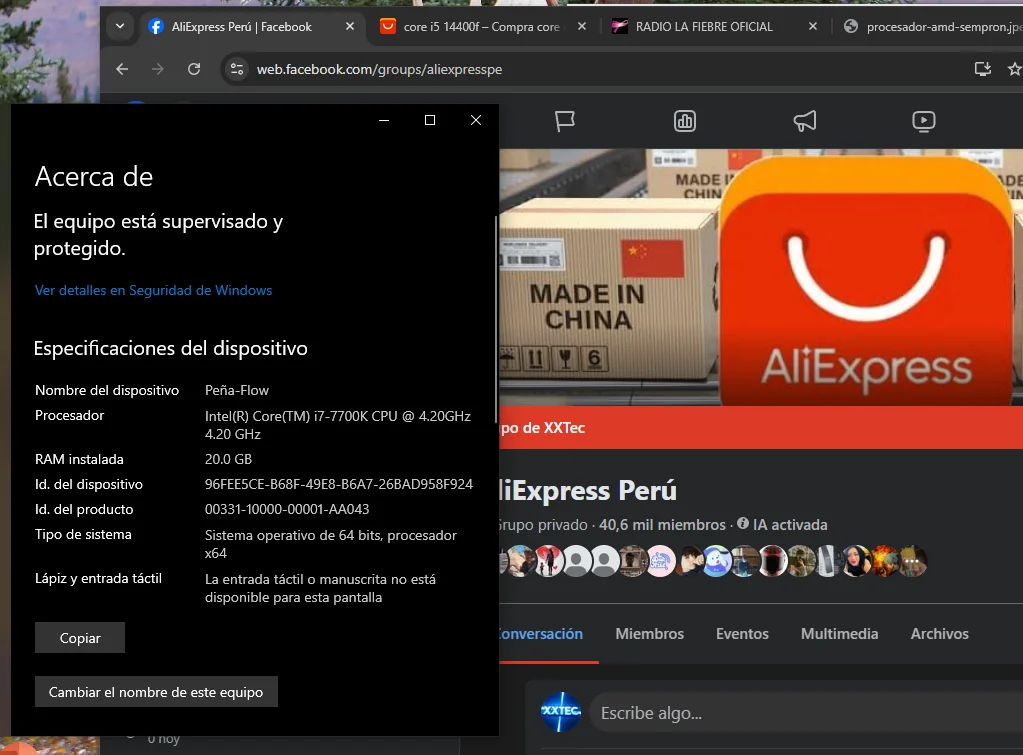Viewport: 1023px width, 755px height.
Task: Click the Escribe algo post field
Action: (x=806, y=713)
